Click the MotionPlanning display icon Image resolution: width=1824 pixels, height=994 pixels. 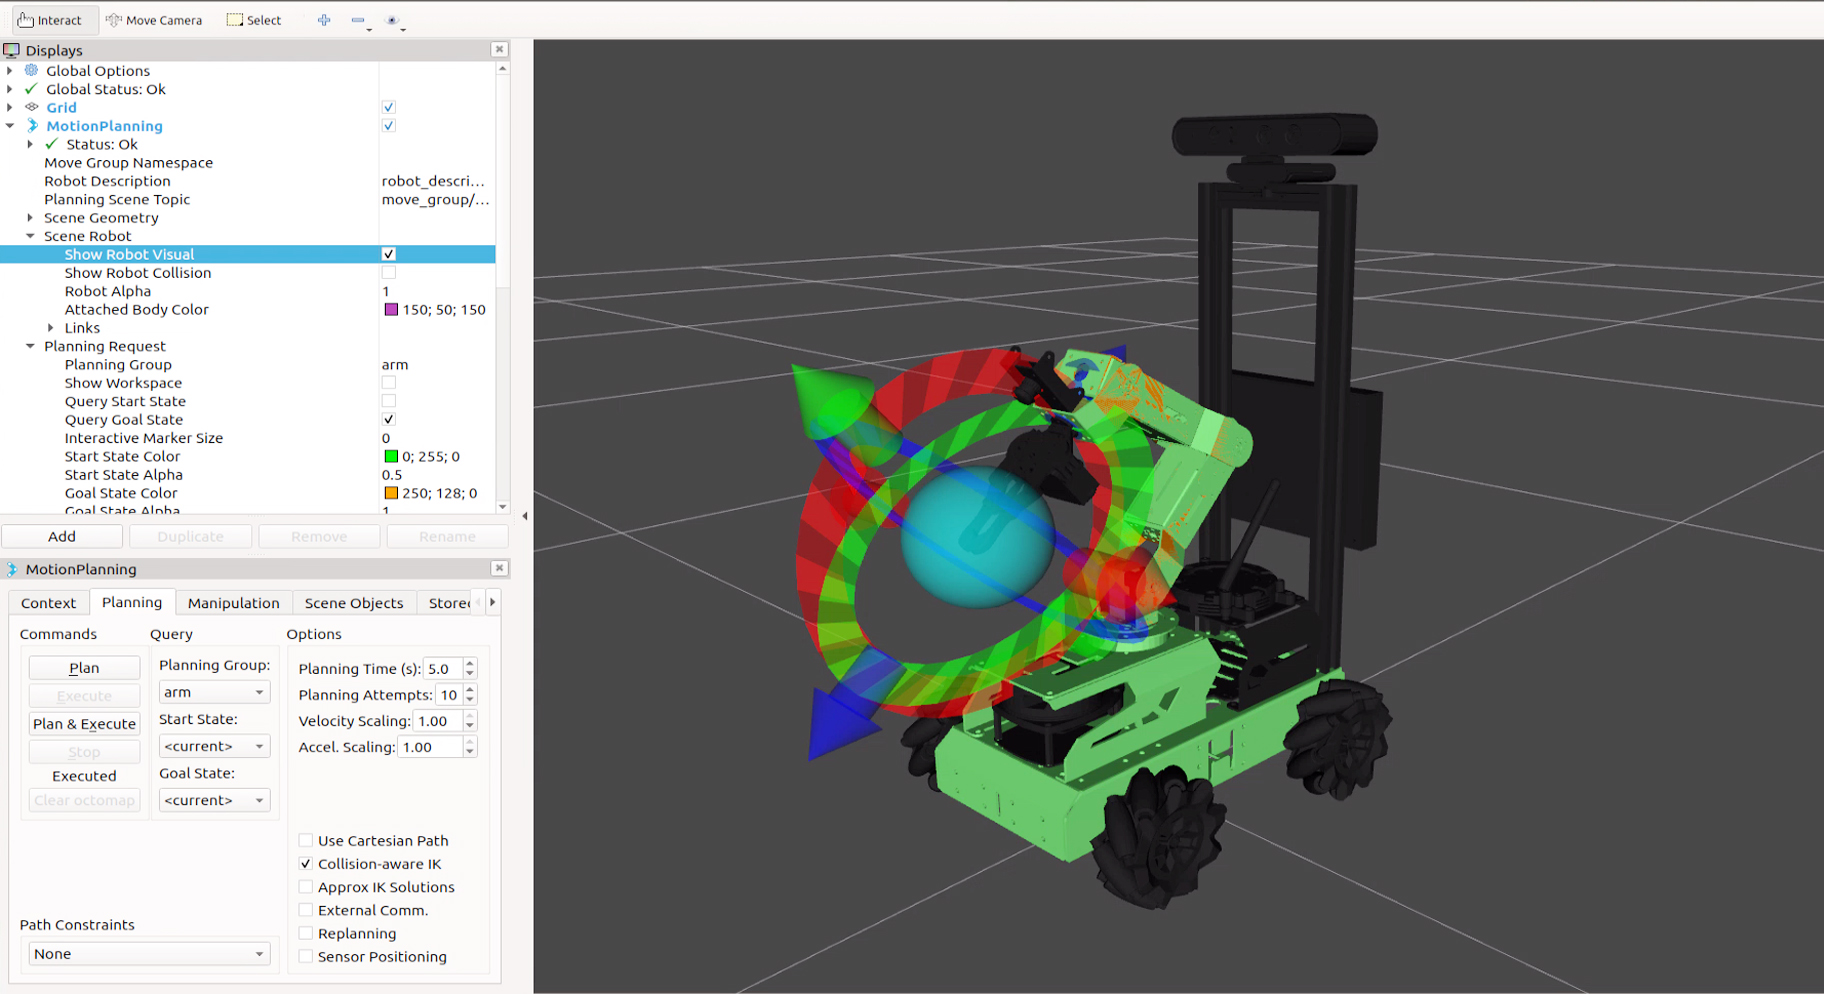(32, 125)
